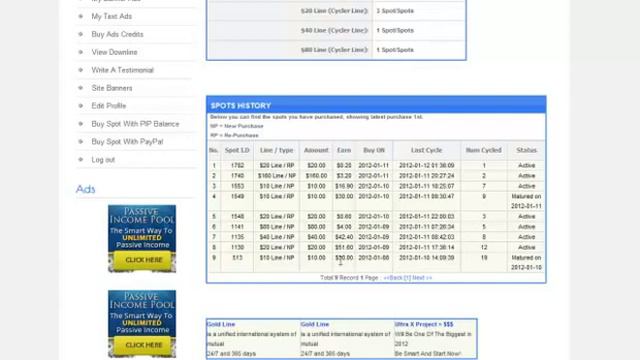Click $40 Line (Cycler Line) row label
The image size is (640, 360).
(334, 30)
